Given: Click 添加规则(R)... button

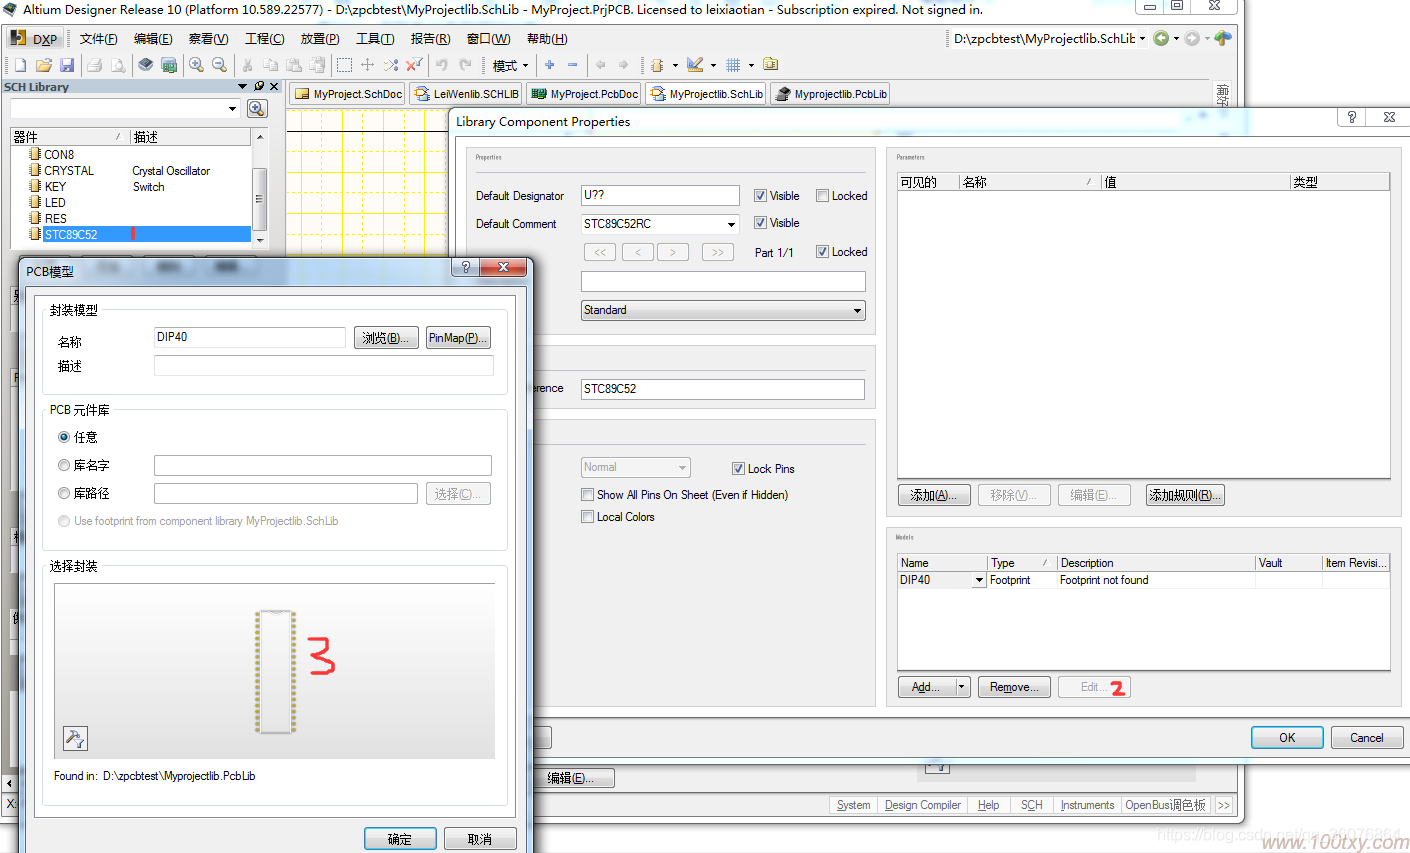Looking at the screenshot, I should [1185, 495].
